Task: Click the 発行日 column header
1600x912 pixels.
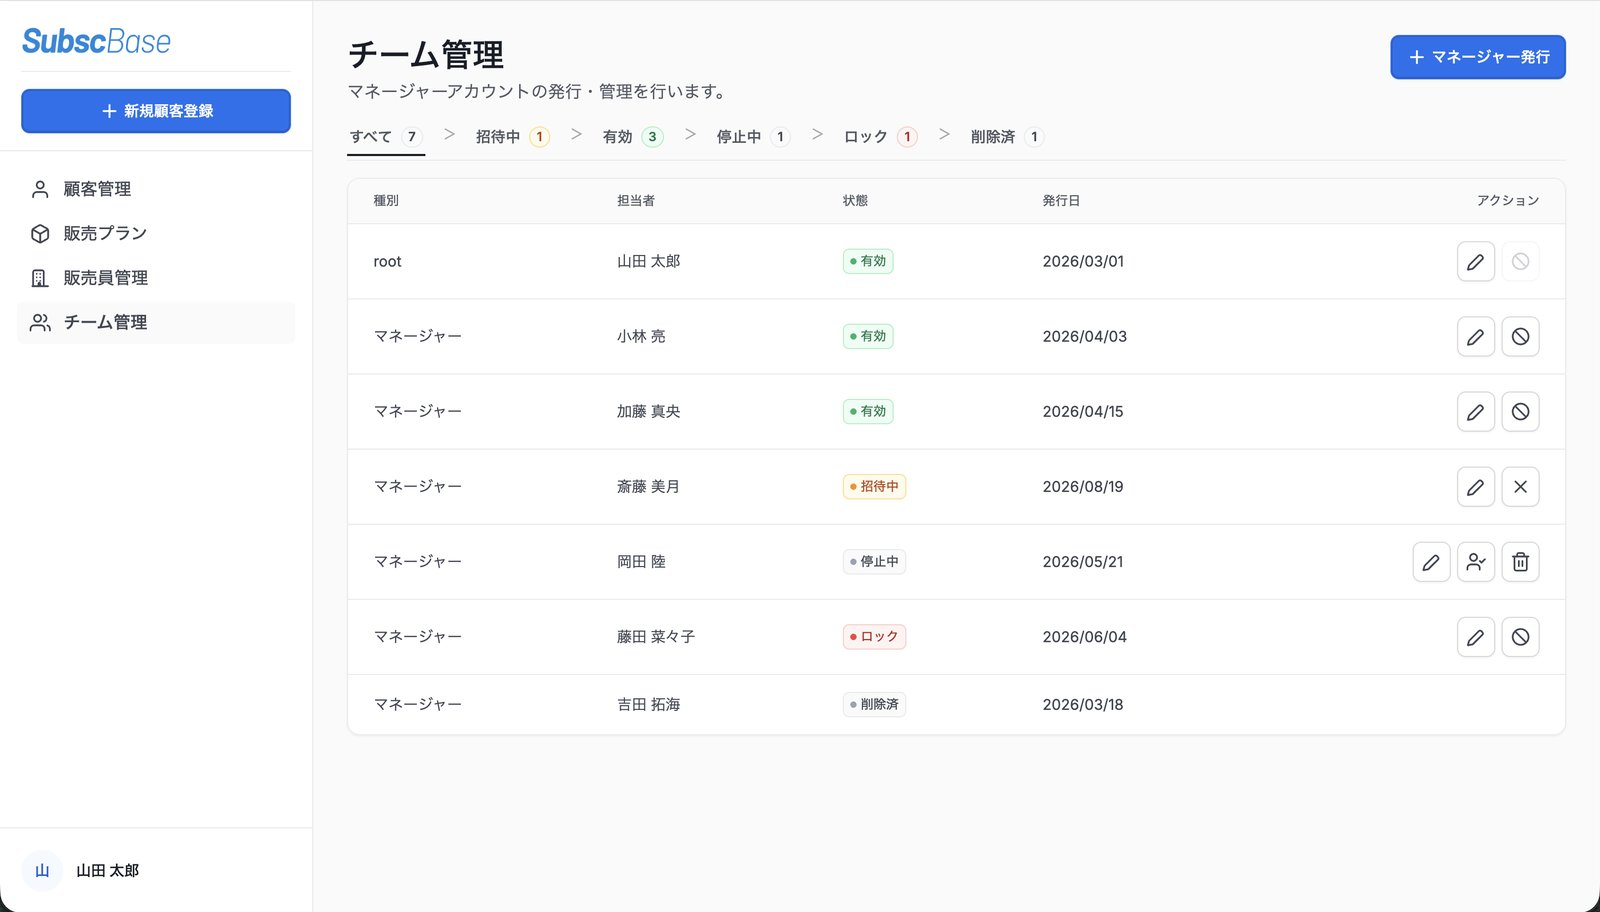Action: (x=1061, y=201)
